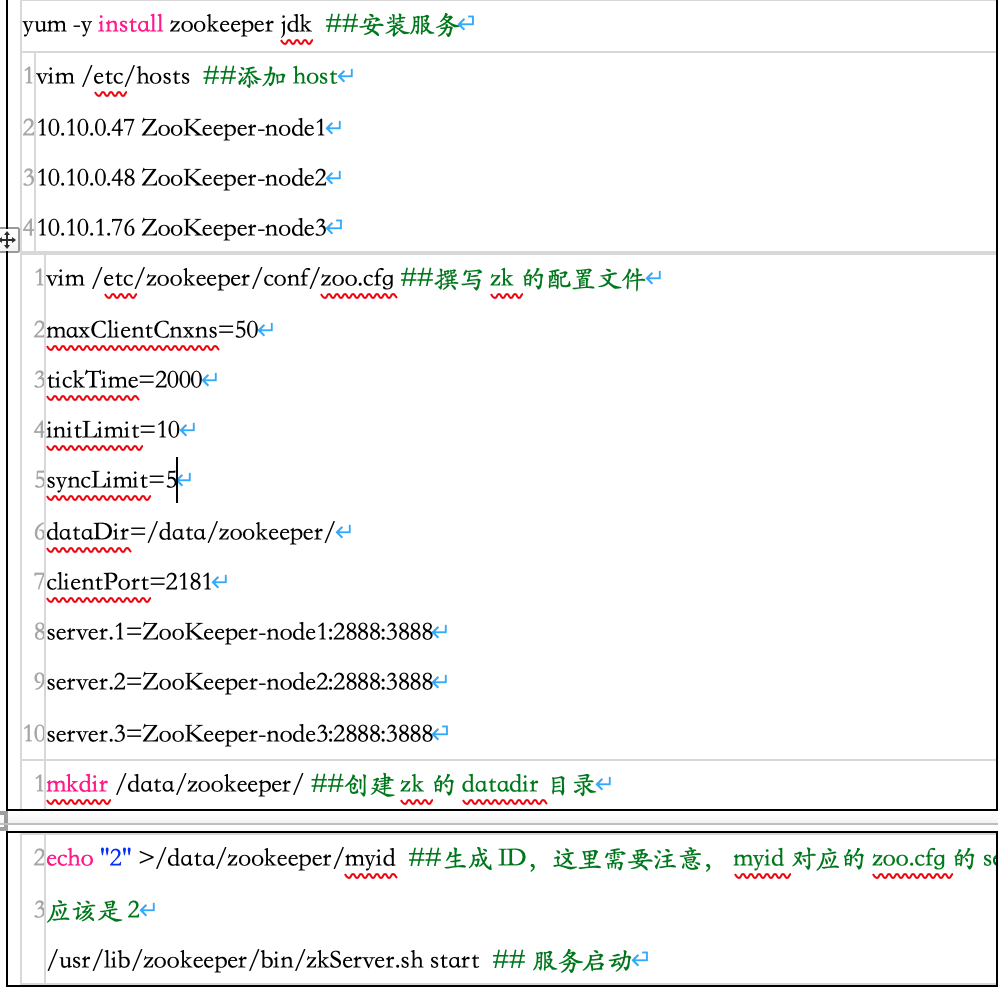998x988 pixels.
Task: Click '10.10.0.48 ZooKeeper-node2' line
Action: pyautogui.click(x=181, y=178)
